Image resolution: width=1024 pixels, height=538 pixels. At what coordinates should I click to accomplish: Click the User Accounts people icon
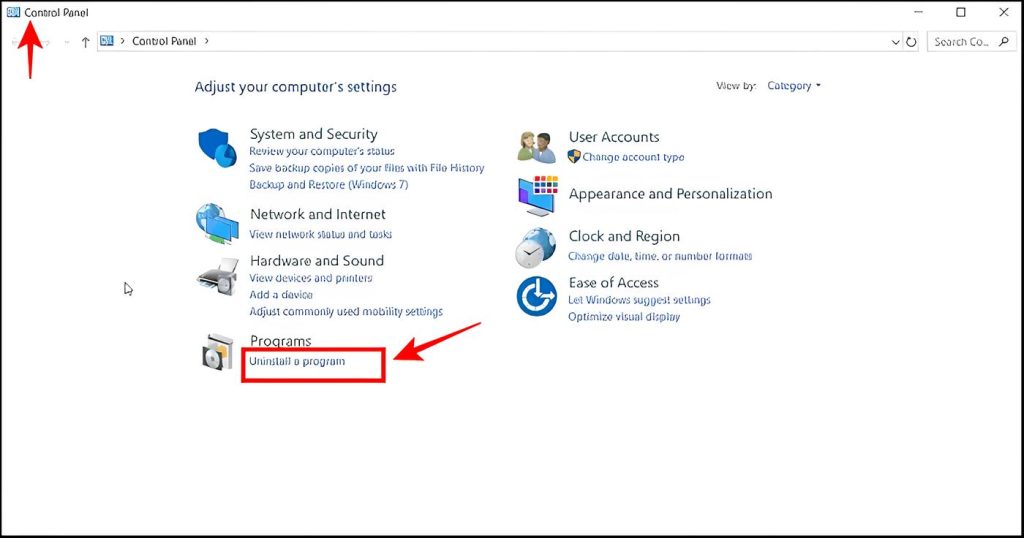pos(537,147)
